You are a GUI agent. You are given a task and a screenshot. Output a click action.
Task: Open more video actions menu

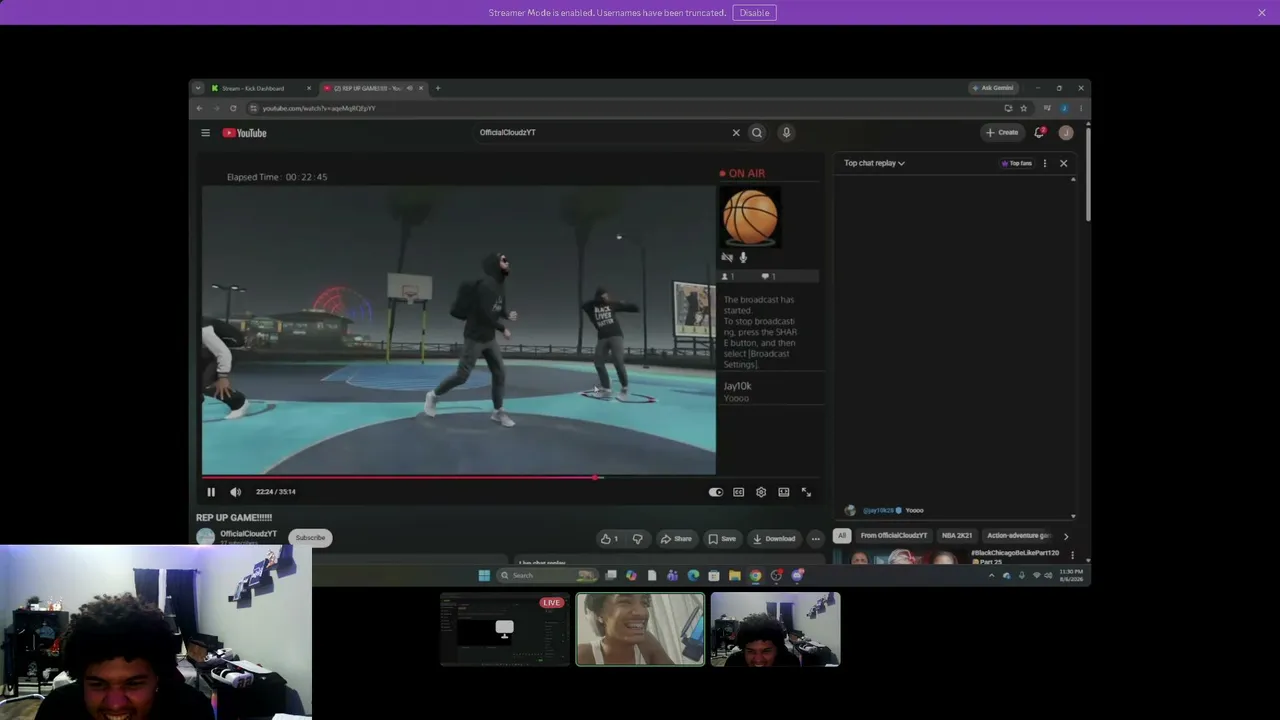tap(815, 539)
